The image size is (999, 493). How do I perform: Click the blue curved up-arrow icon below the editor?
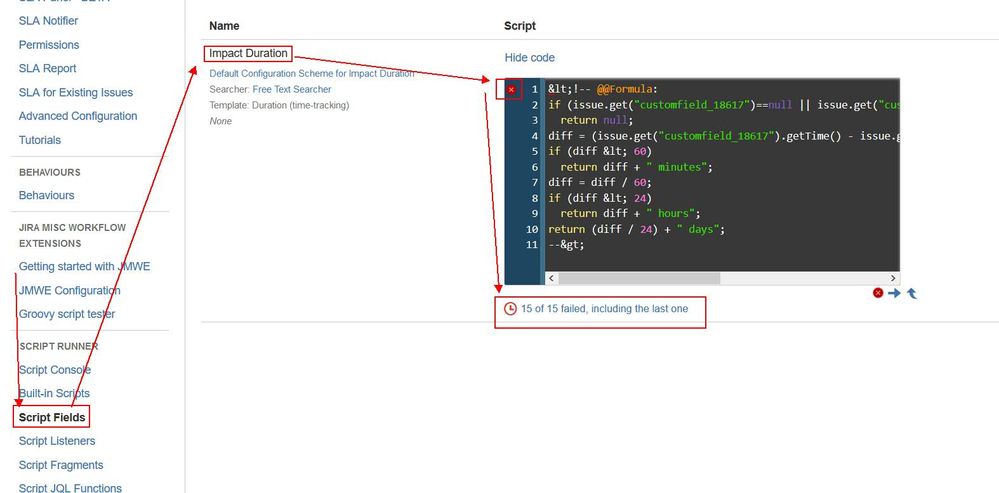(912, 293)
